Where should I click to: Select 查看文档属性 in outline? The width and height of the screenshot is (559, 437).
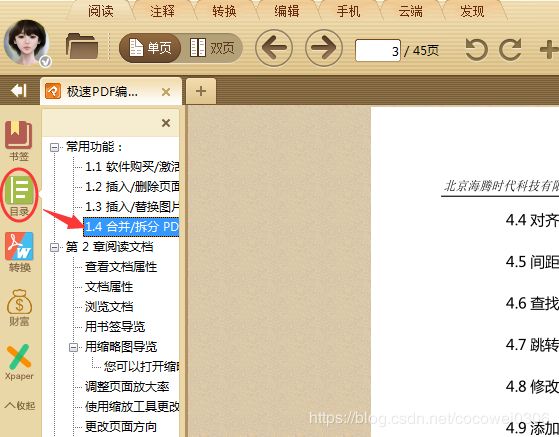(x=121, y=267)
